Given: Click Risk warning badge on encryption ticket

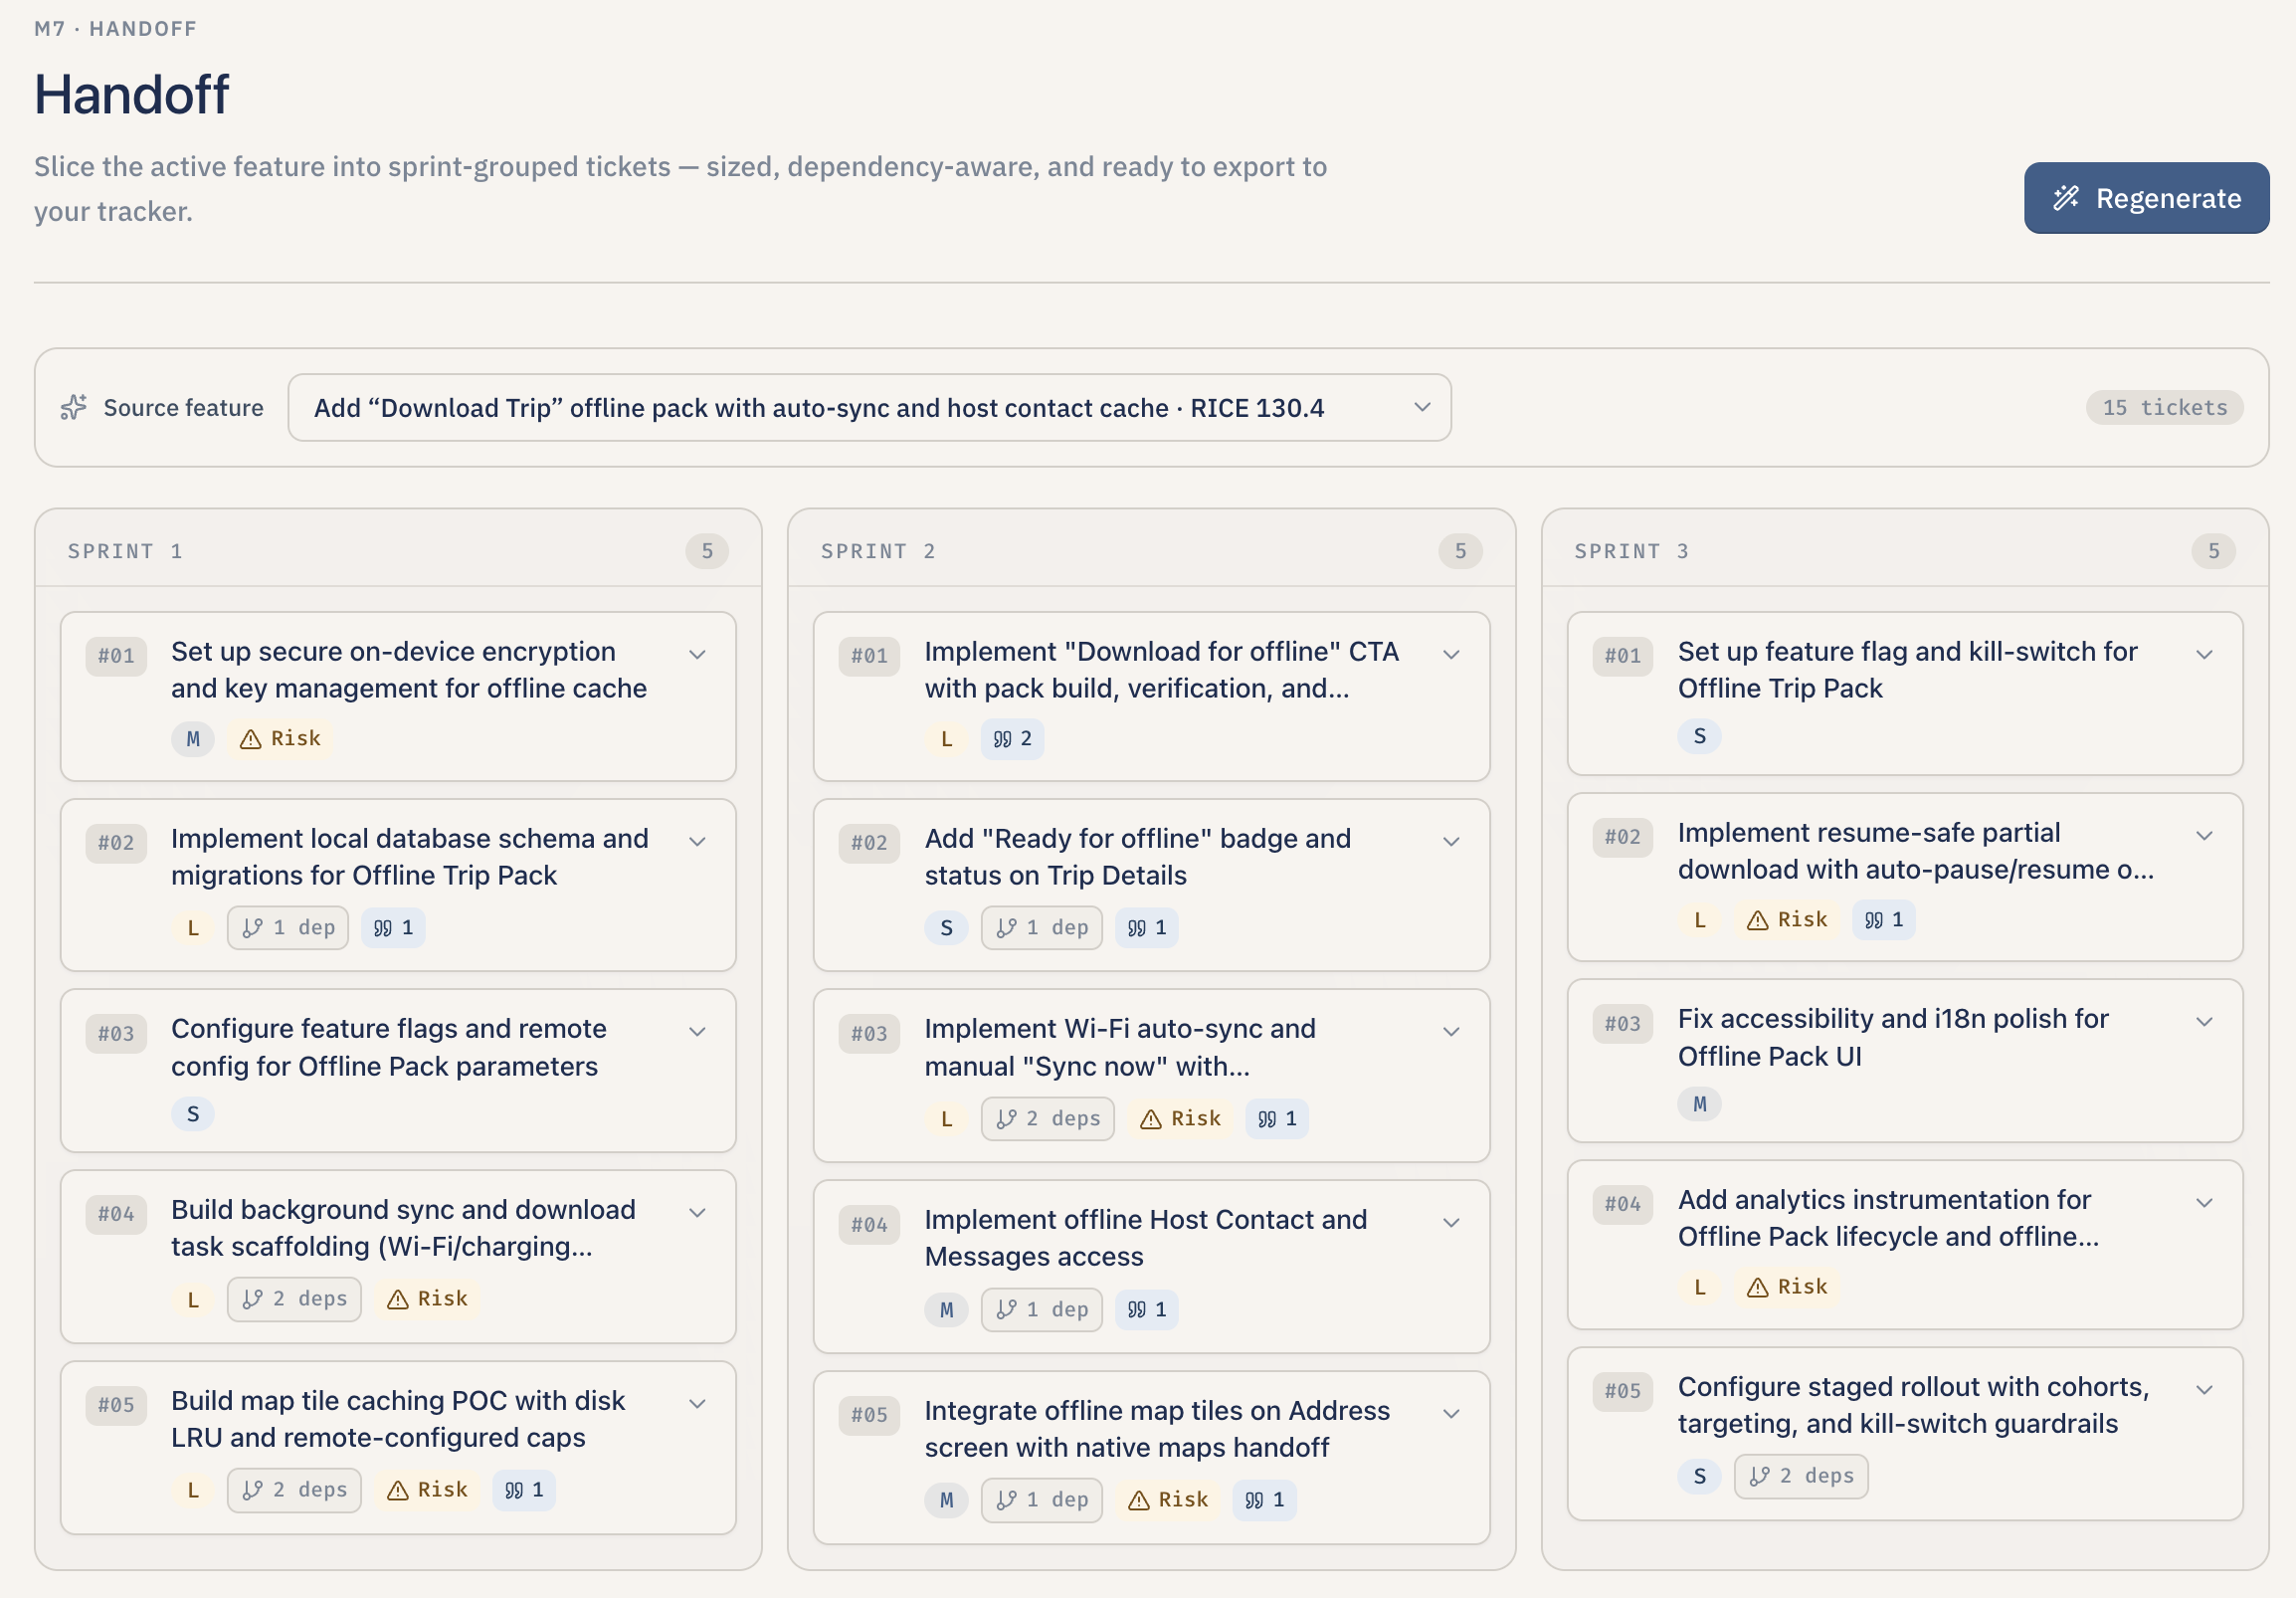Looking at the screenshot, I should point(281,738).
